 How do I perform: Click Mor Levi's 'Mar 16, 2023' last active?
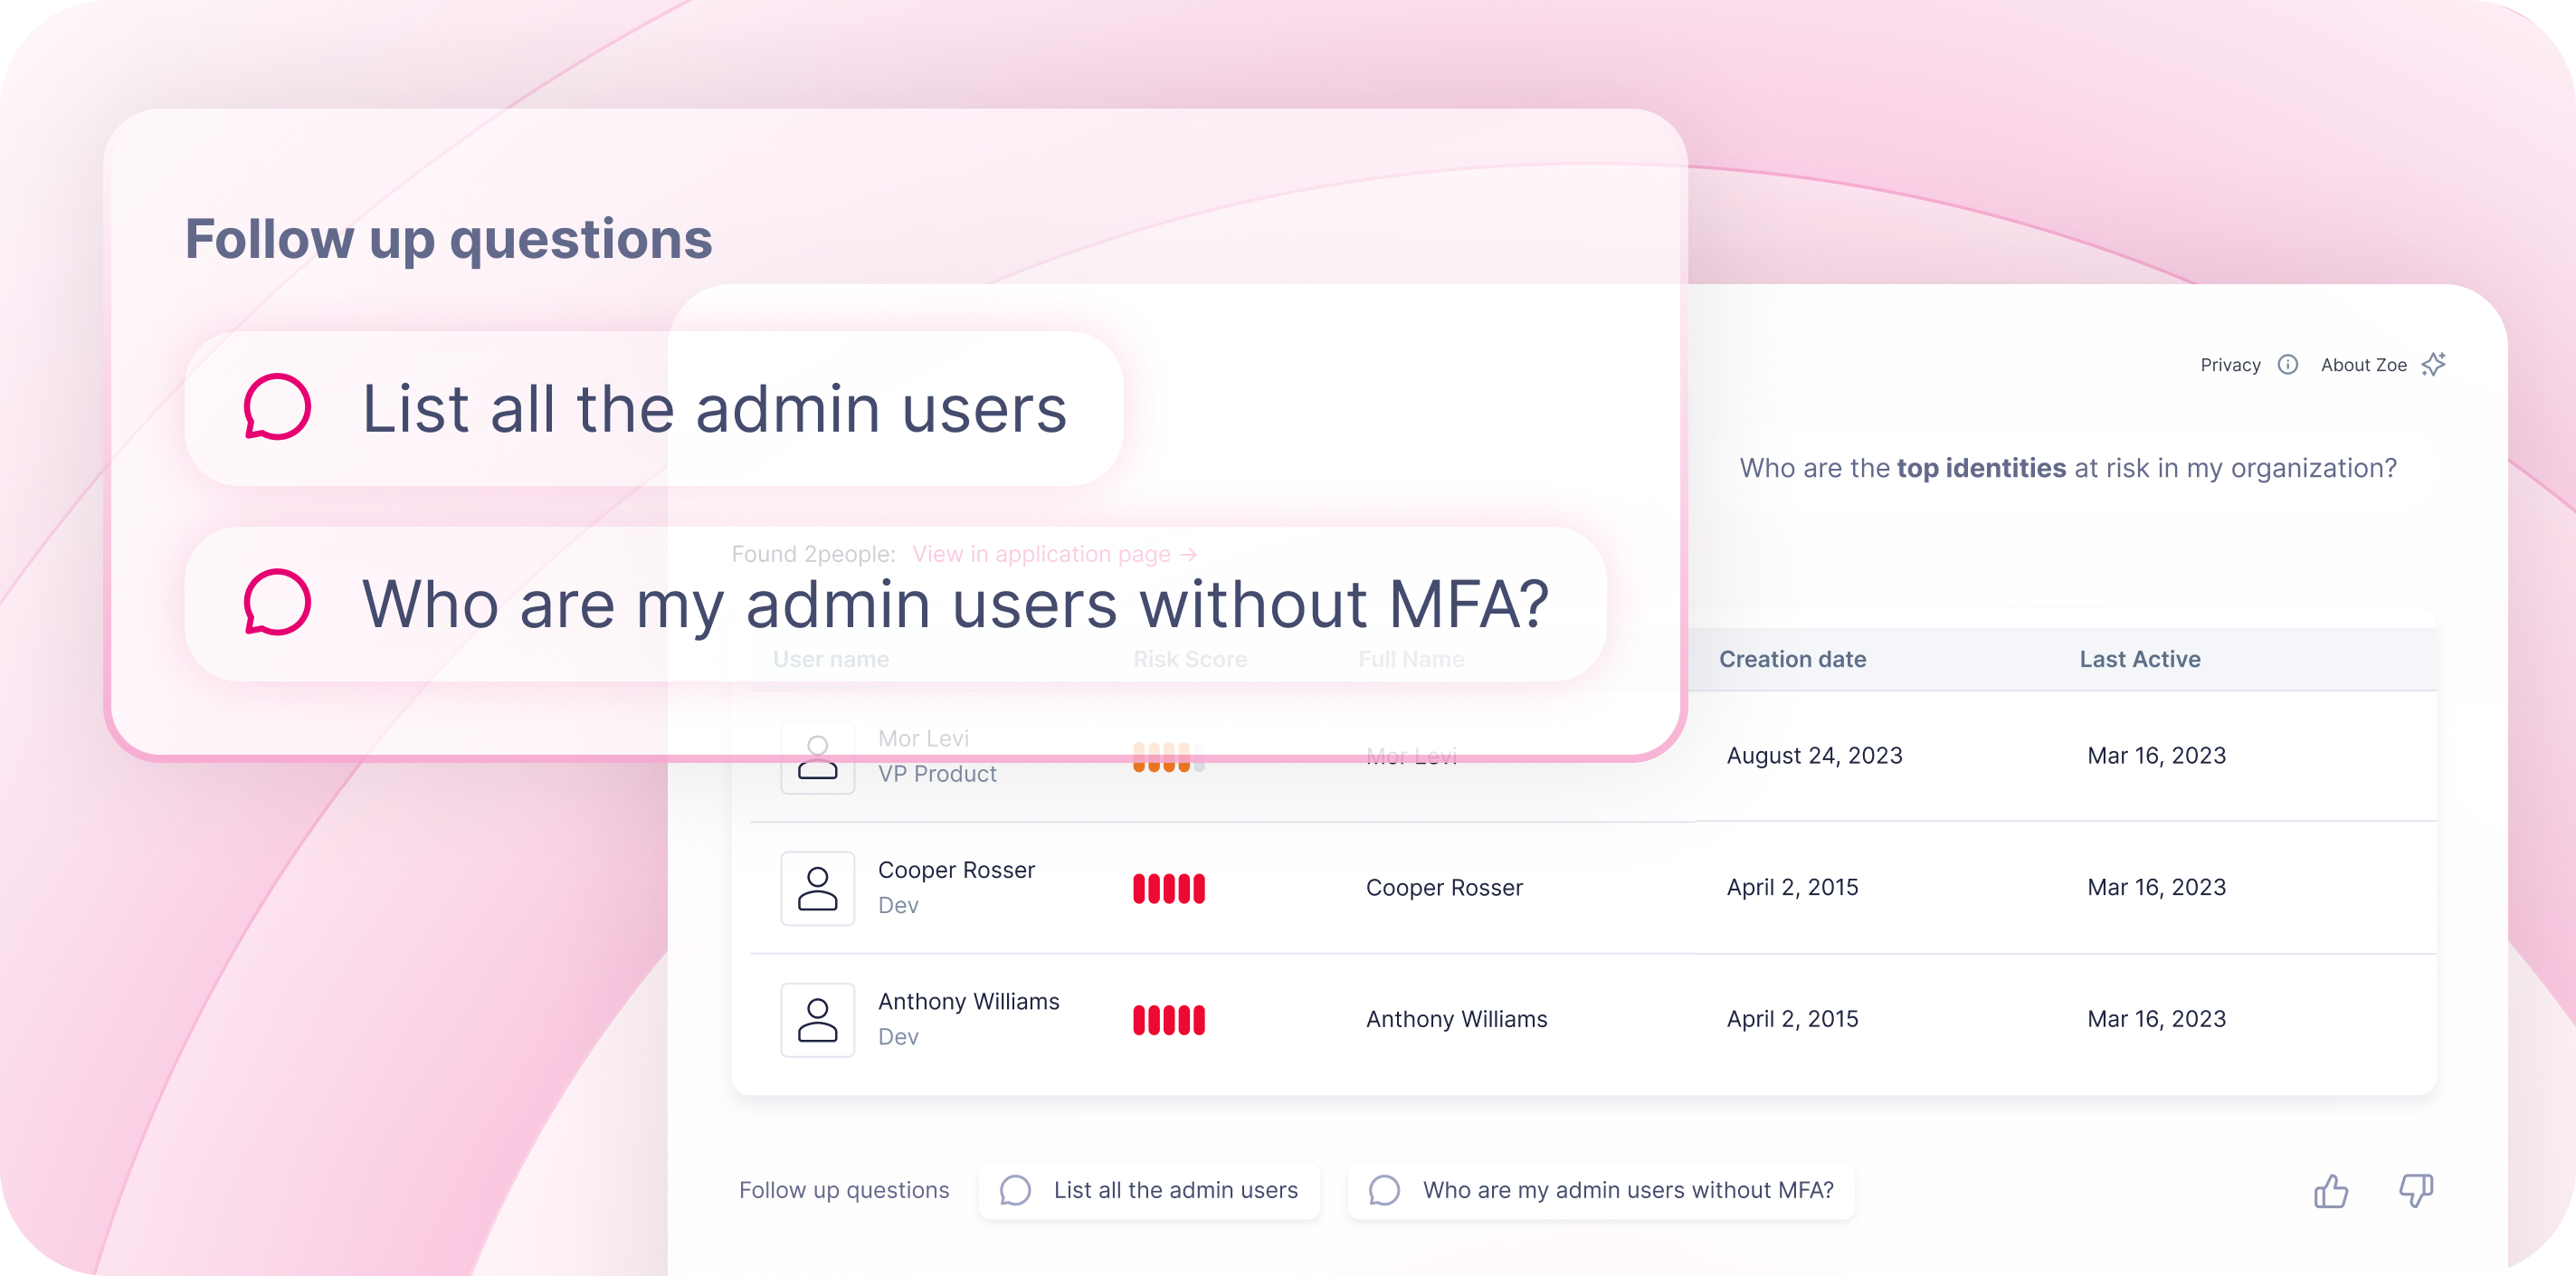[2156, 755]
